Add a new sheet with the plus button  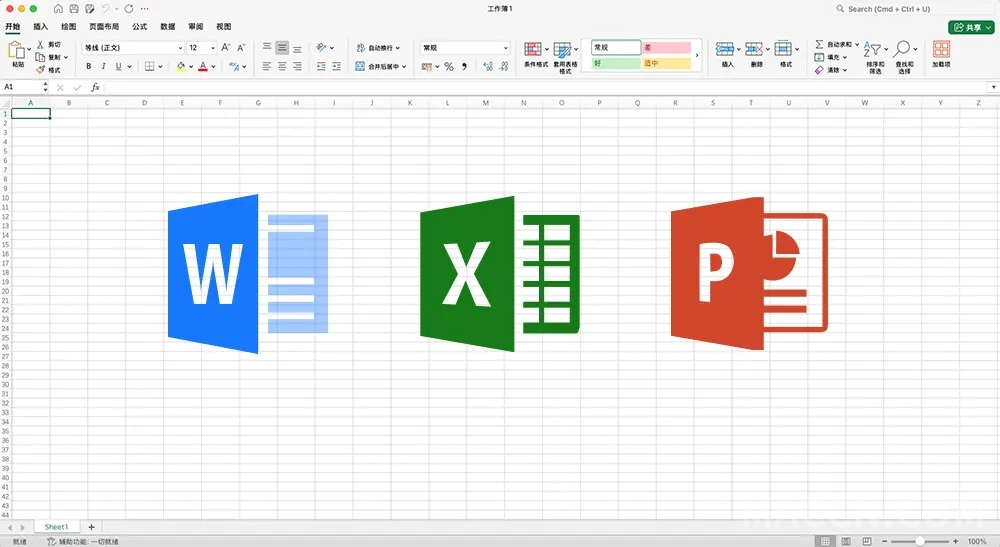(x=91, y=526)
